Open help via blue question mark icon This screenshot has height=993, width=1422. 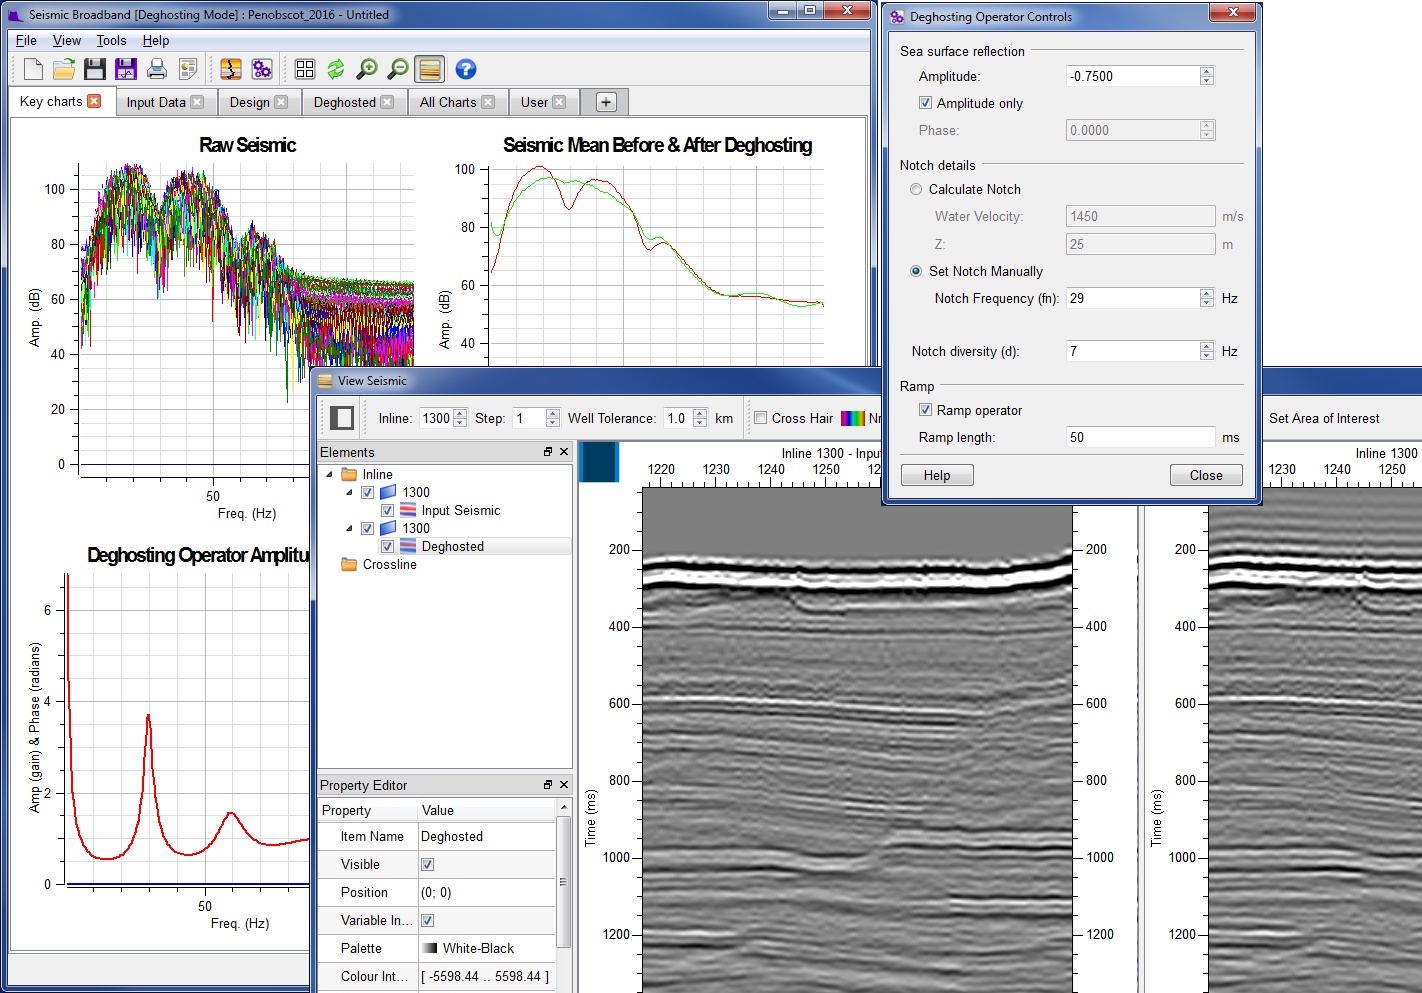pyautogui.click(x=465, y=69)
